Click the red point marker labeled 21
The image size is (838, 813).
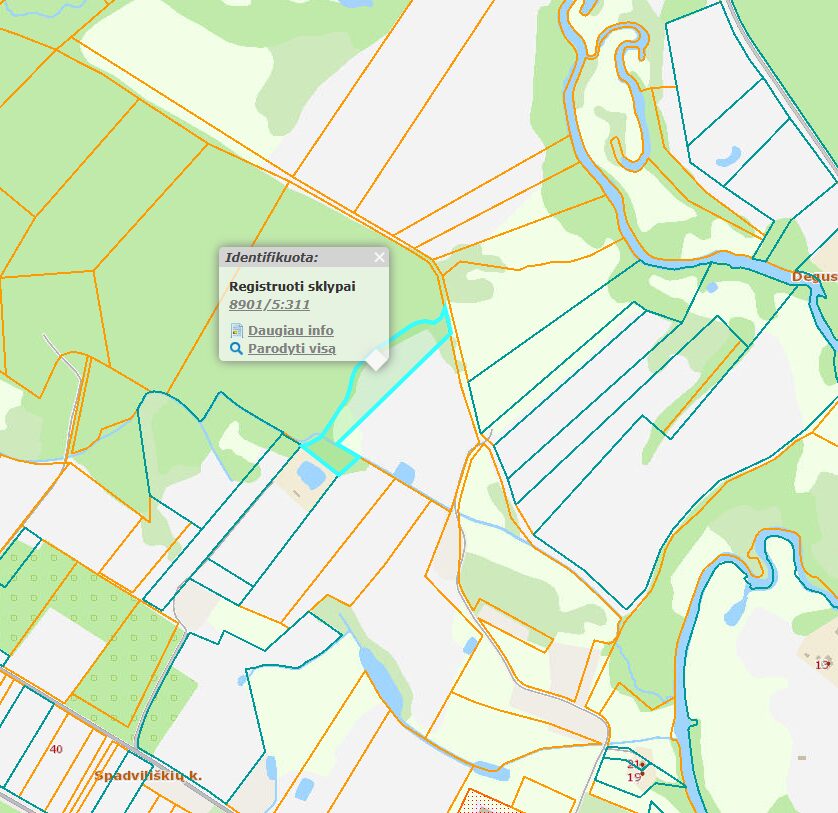pyautogui.click(x=642, y=763)
